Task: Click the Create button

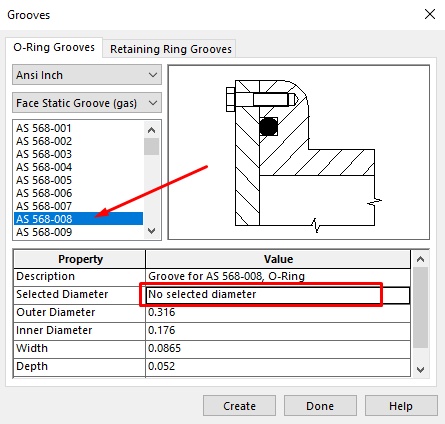Action: [239, 406]
